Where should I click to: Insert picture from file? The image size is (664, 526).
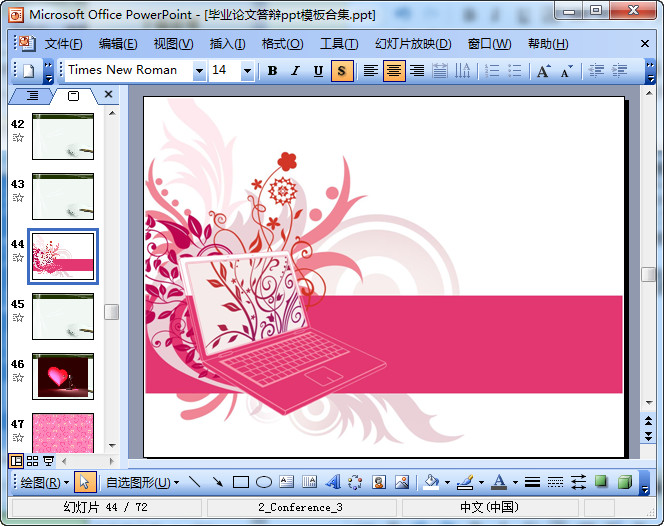[x=401, y=482]
